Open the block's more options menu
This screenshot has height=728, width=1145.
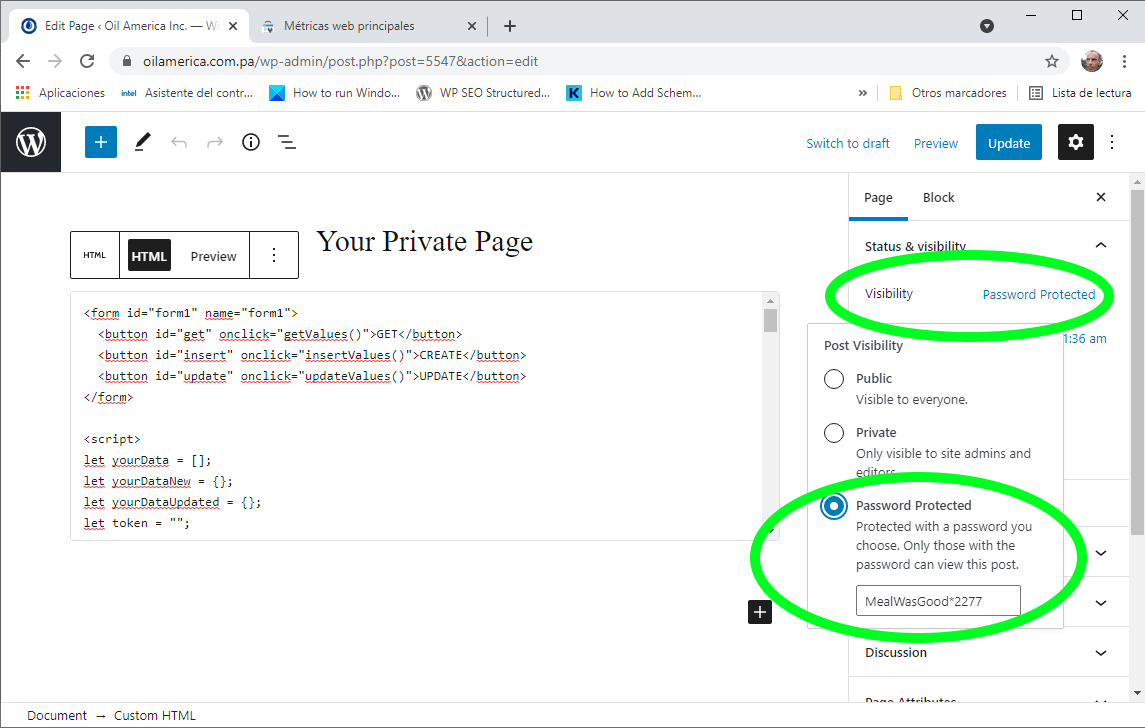click(274, 255)
